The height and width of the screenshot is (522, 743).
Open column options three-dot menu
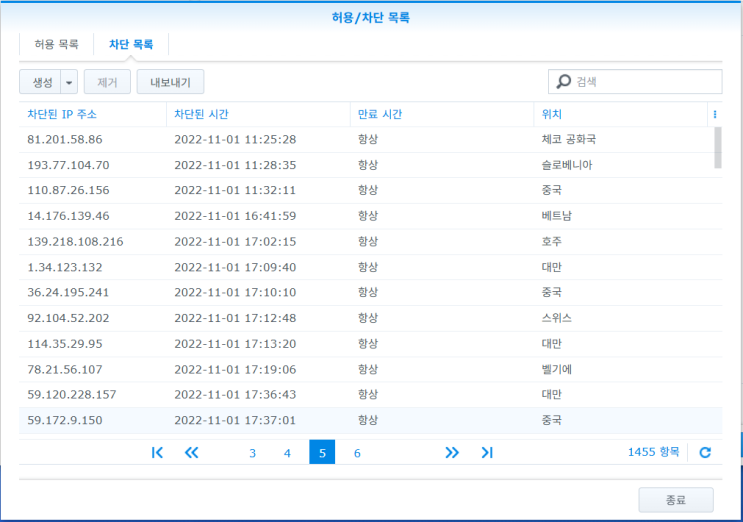pos(715,114)
